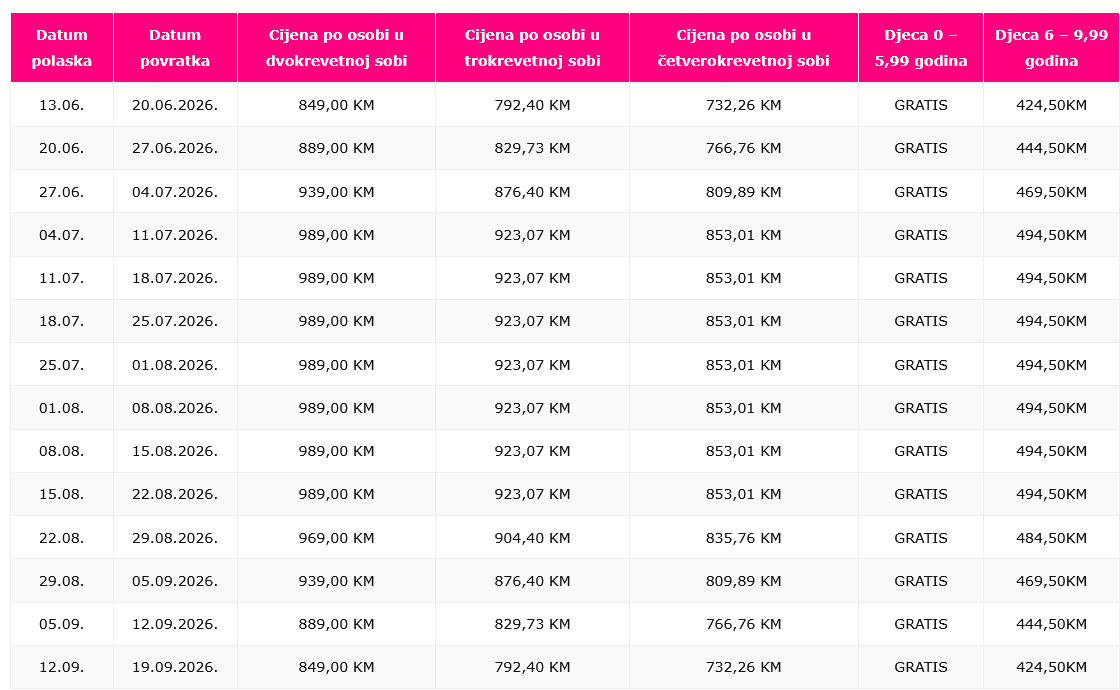Image resolution: width=1120 pixels, height=690 pixels.
Task: Select the 835,76 KM quadruple room price
Action: point(743,538)
